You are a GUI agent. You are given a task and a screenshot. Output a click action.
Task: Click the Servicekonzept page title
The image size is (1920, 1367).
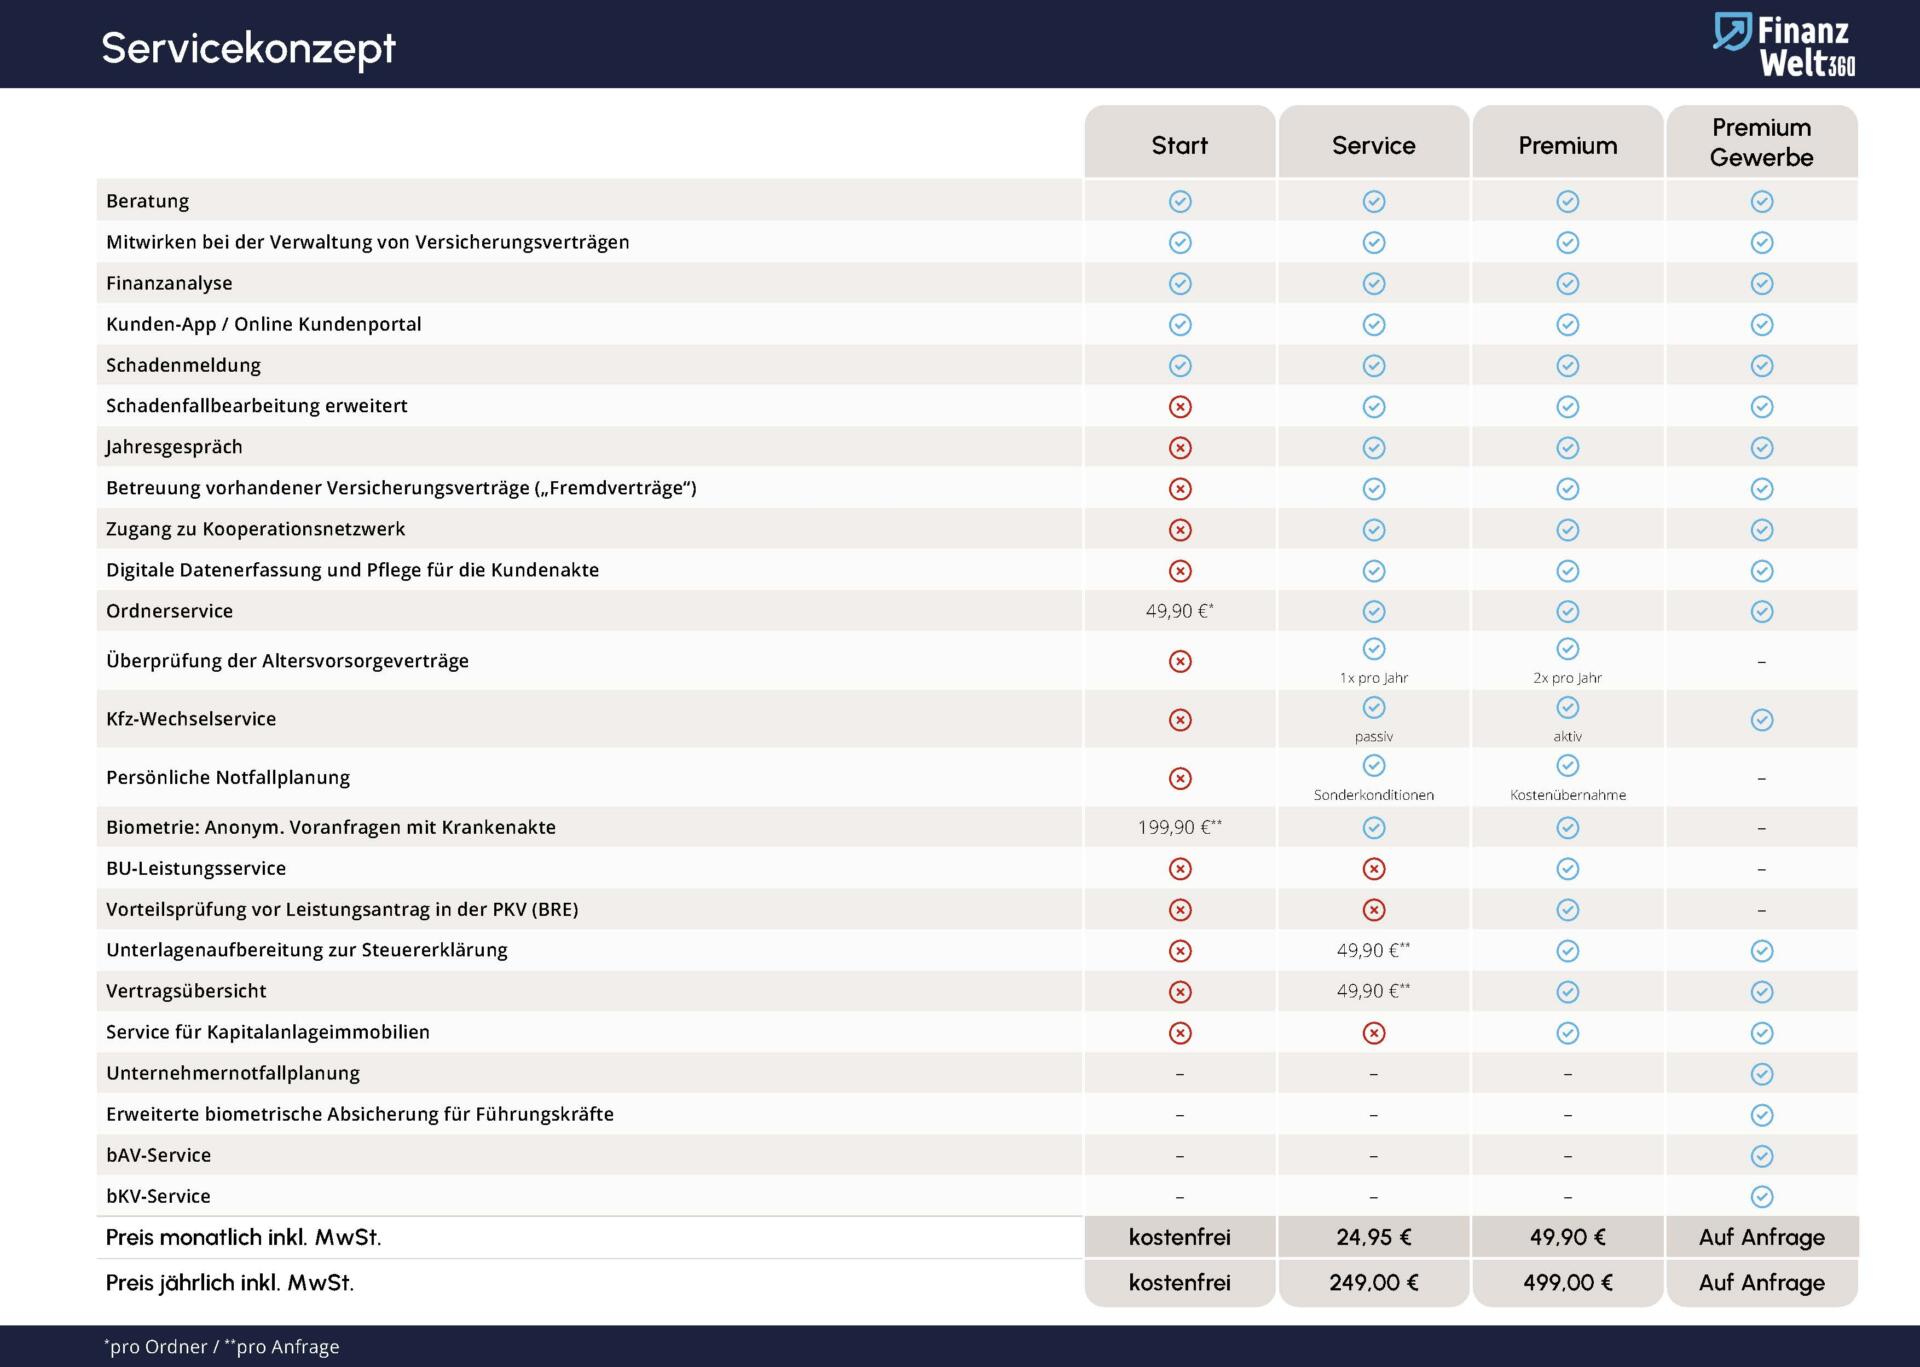(x=248, y=48)
